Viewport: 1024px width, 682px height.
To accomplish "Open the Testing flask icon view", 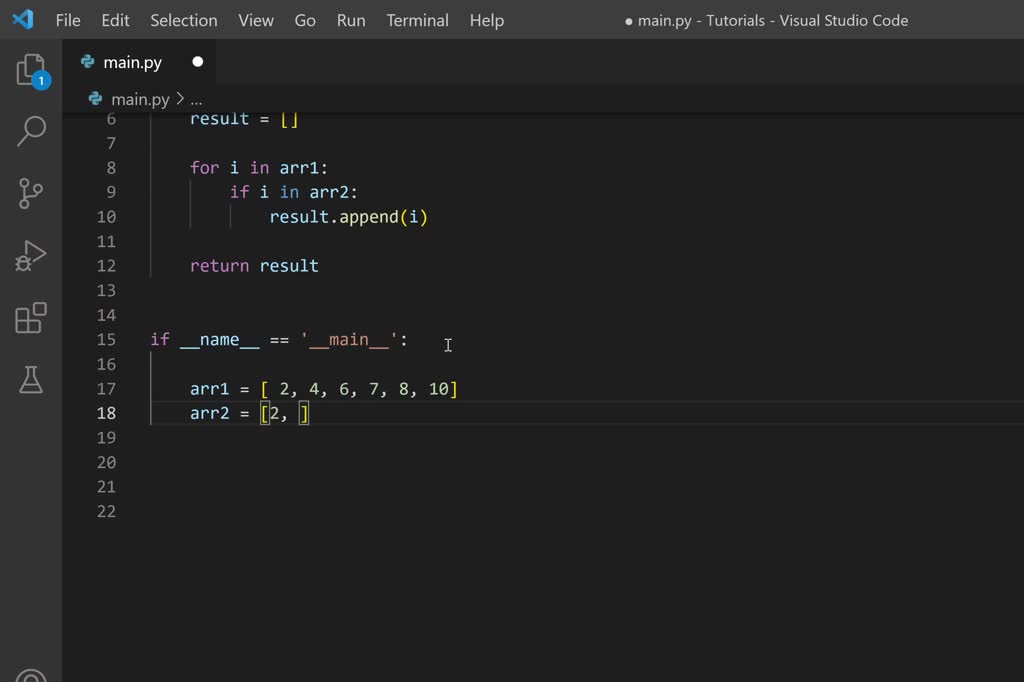I will click(x=31, y=379).
